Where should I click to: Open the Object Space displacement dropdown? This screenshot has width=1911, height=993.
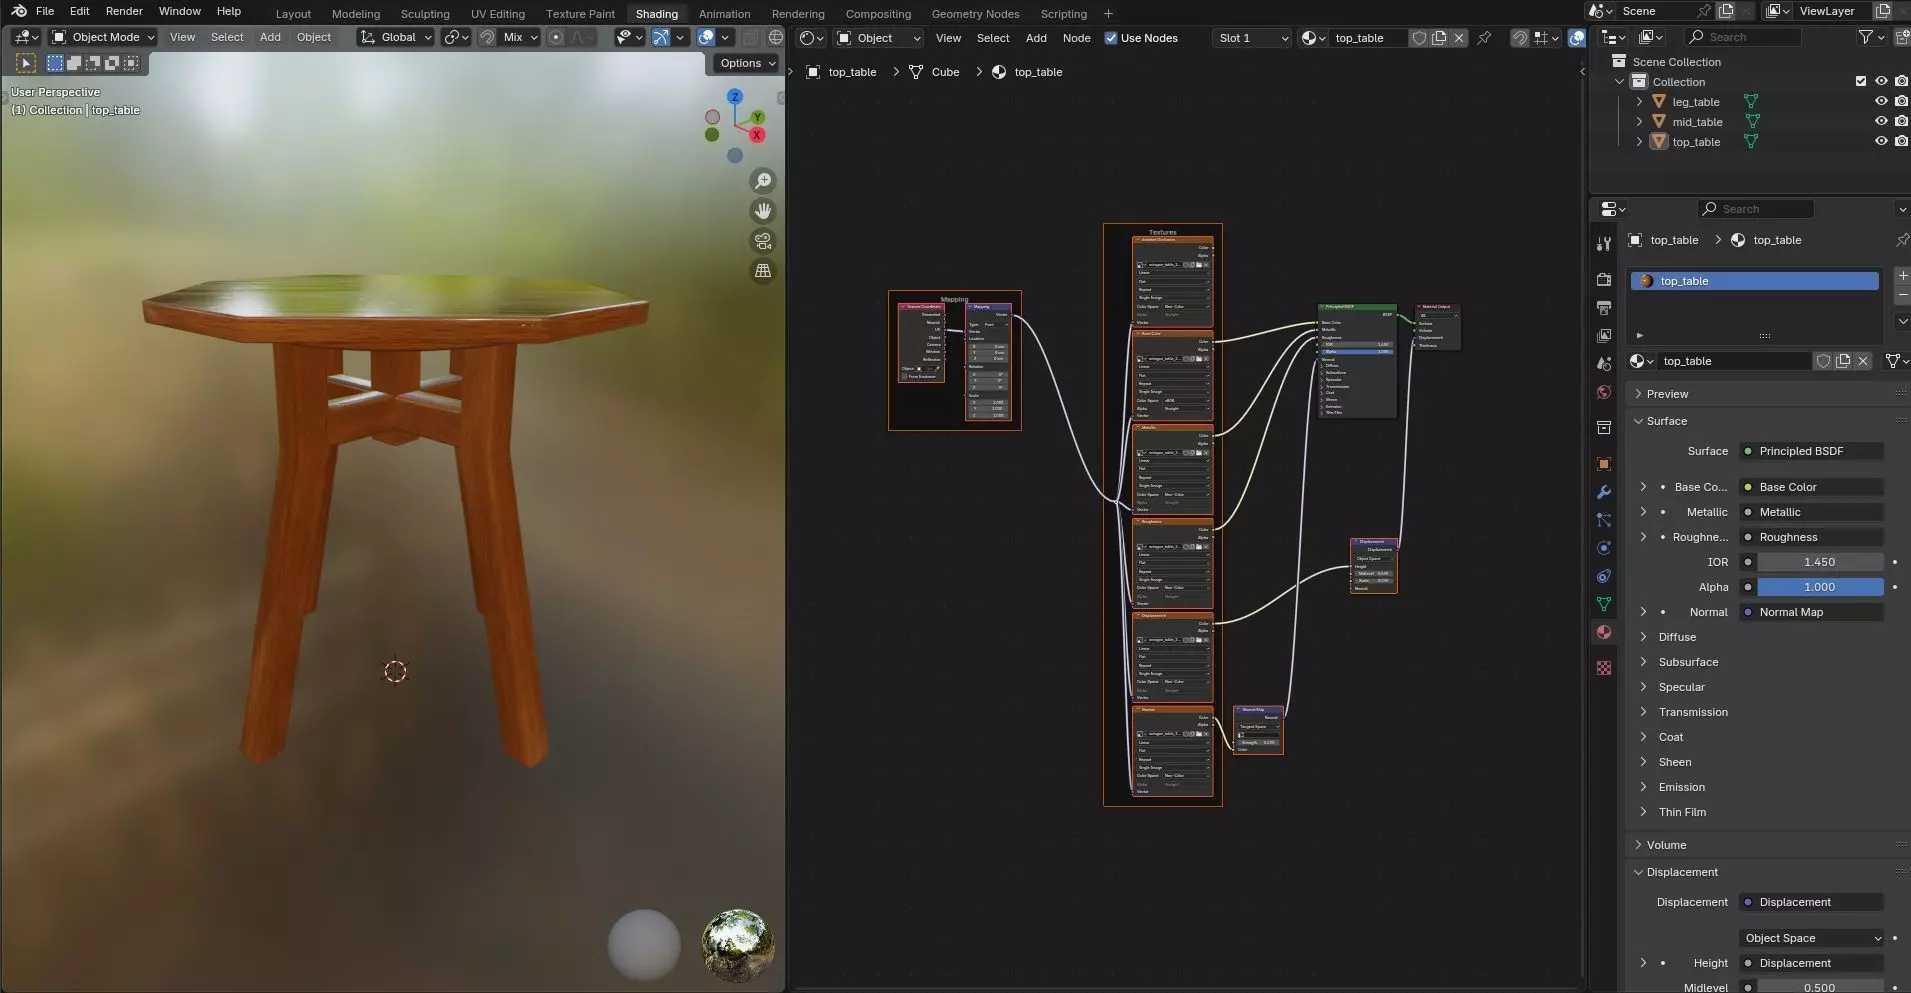1813,938
